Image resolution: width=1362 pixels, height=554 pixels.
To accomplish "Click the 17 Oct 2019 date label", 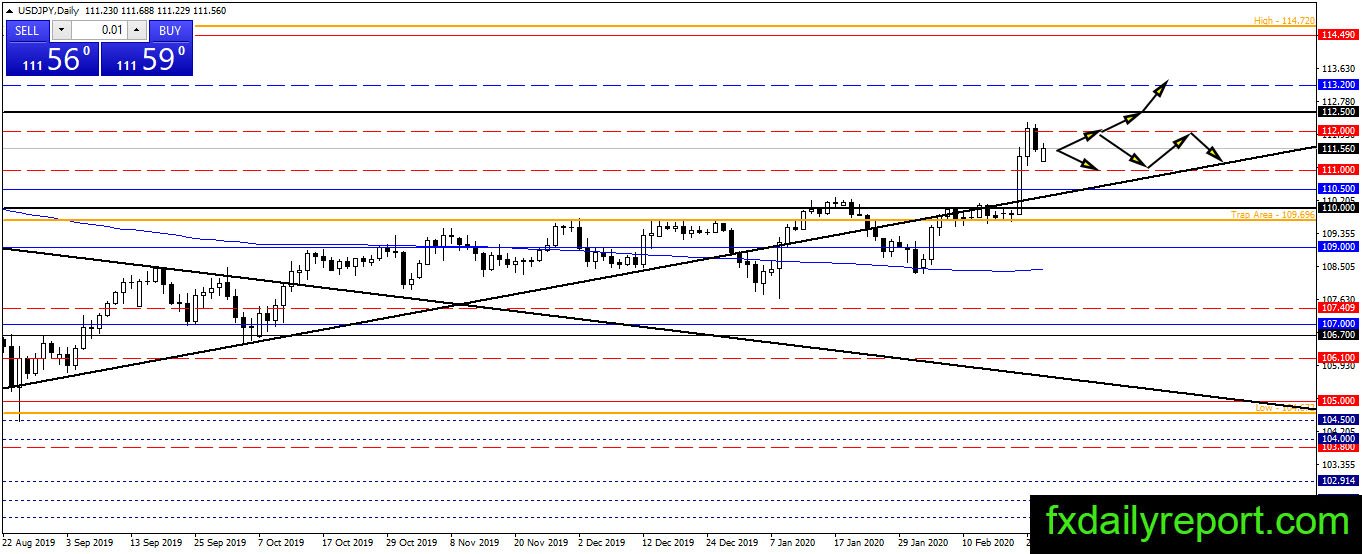I will [347, 544].
